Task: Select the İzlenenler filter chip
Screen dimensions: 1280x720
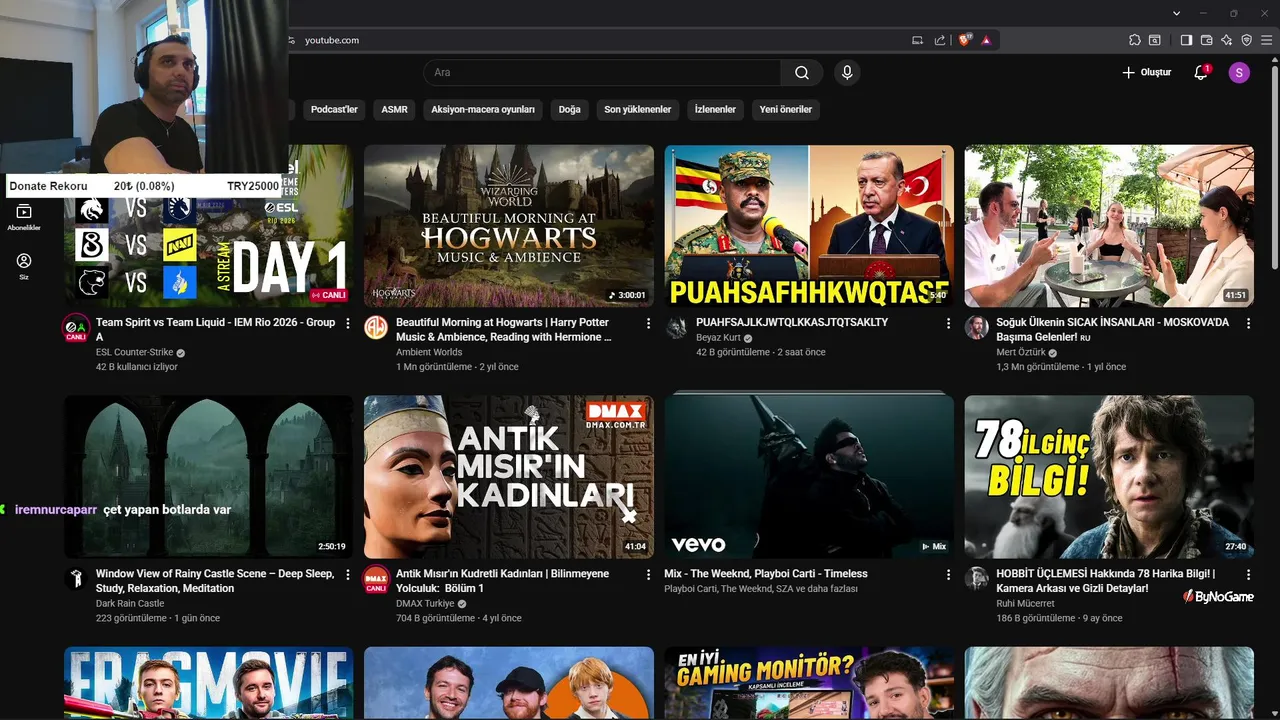Action: point(715,109)
